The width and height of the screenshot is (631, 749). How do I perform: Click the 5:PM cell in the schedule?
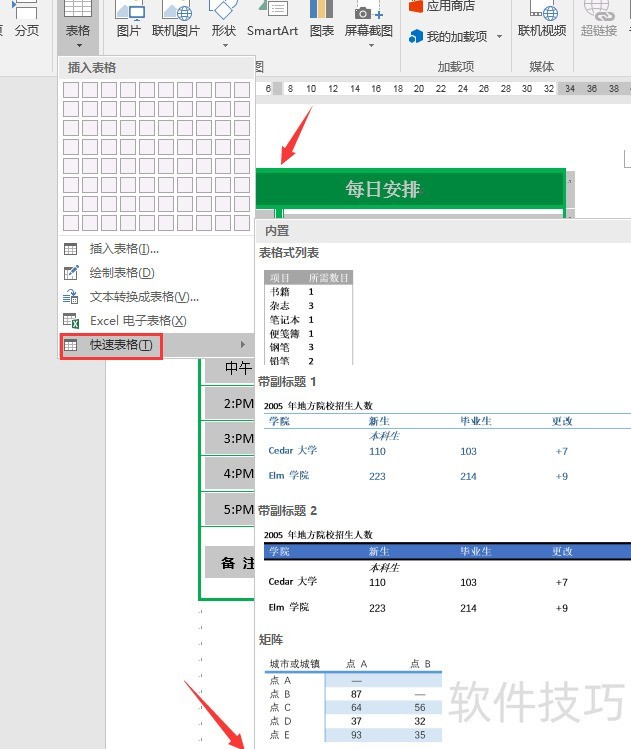point(229,509)
